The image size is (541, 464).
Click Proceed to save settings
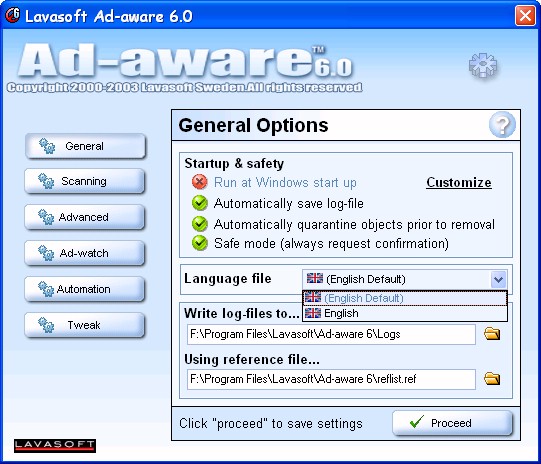452,423
